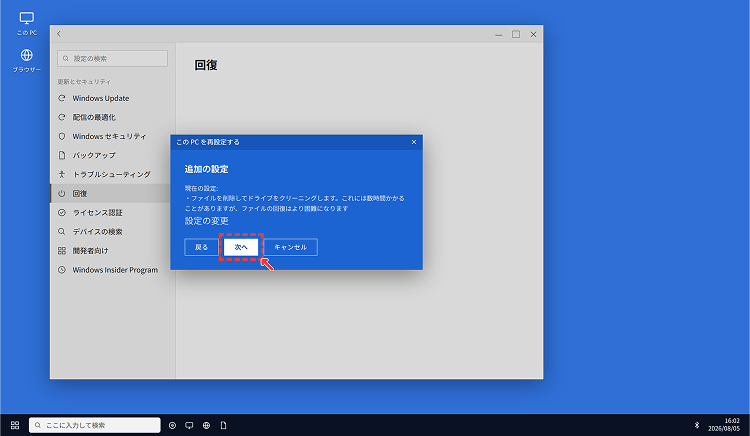Viewport: 750px width, 436px height.
Task: Click the Windows Update refresh icon
Action: 62,98
